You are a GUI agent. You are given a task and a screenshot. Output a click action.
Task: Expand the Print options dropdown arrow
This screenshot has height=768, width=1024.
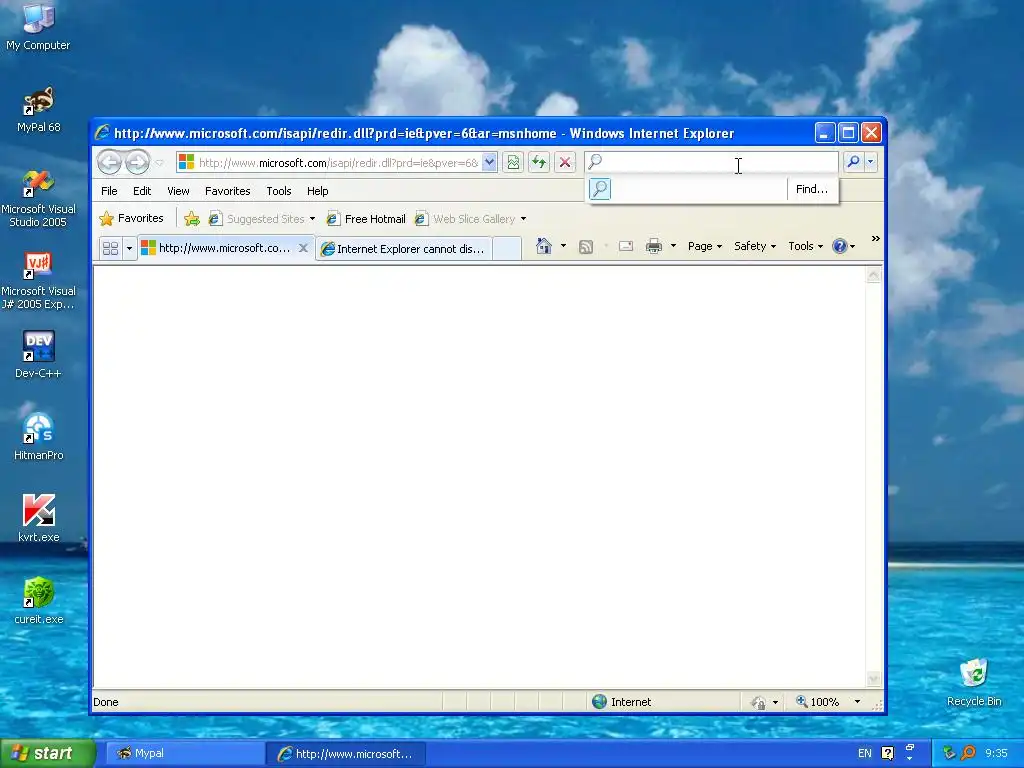[x=673, y=246]
